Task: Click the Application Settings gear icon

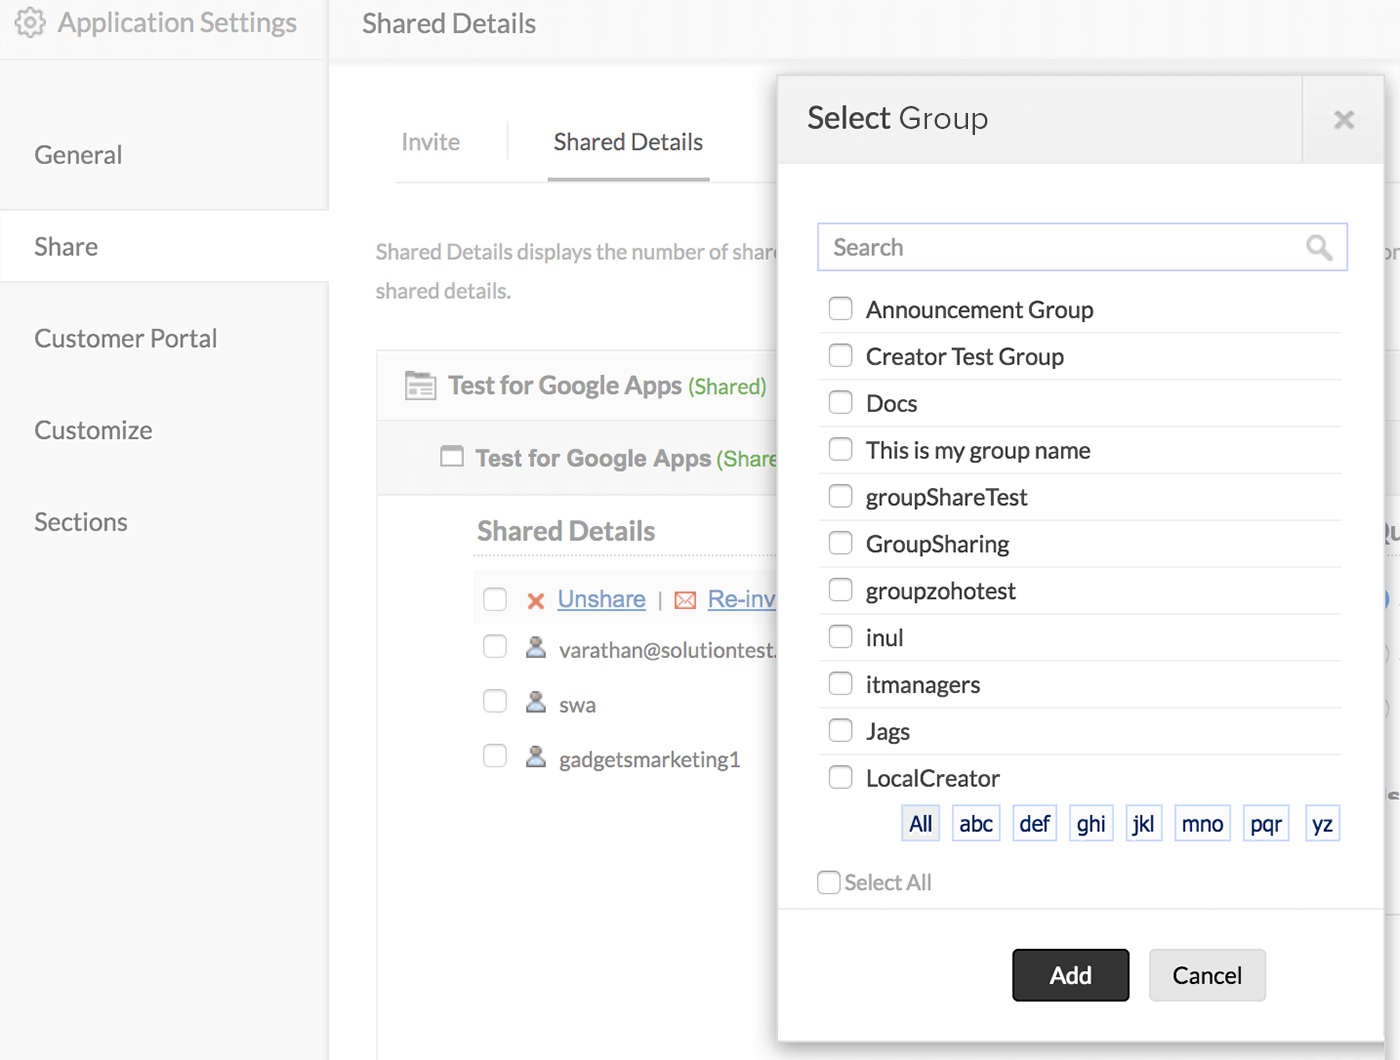Action: click(30, 22)
